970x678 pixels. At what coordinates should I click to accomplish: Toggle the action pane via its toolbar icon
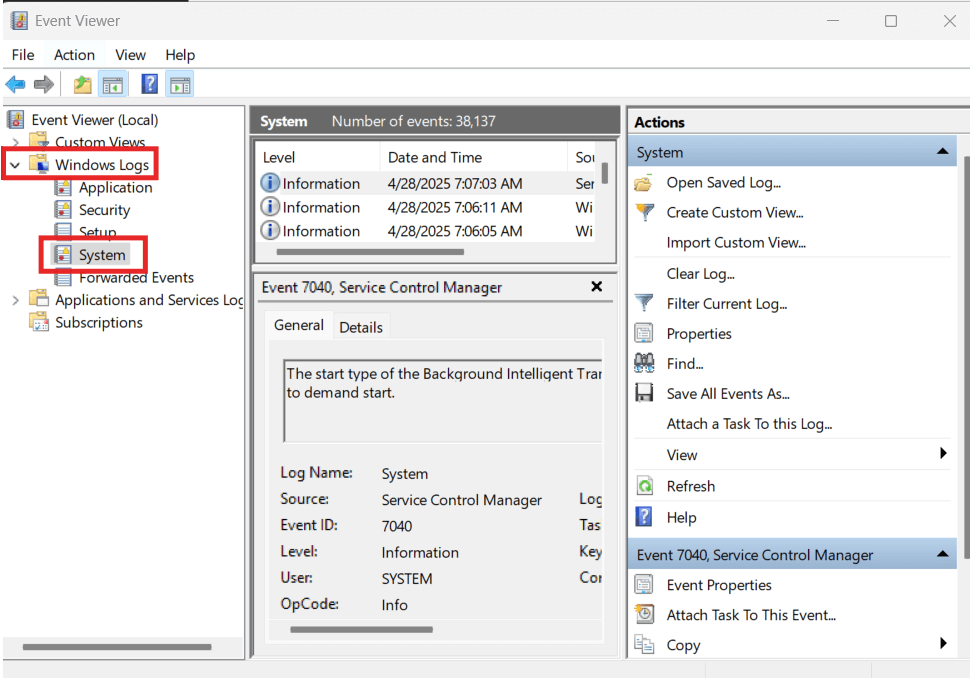coord(179,84)
